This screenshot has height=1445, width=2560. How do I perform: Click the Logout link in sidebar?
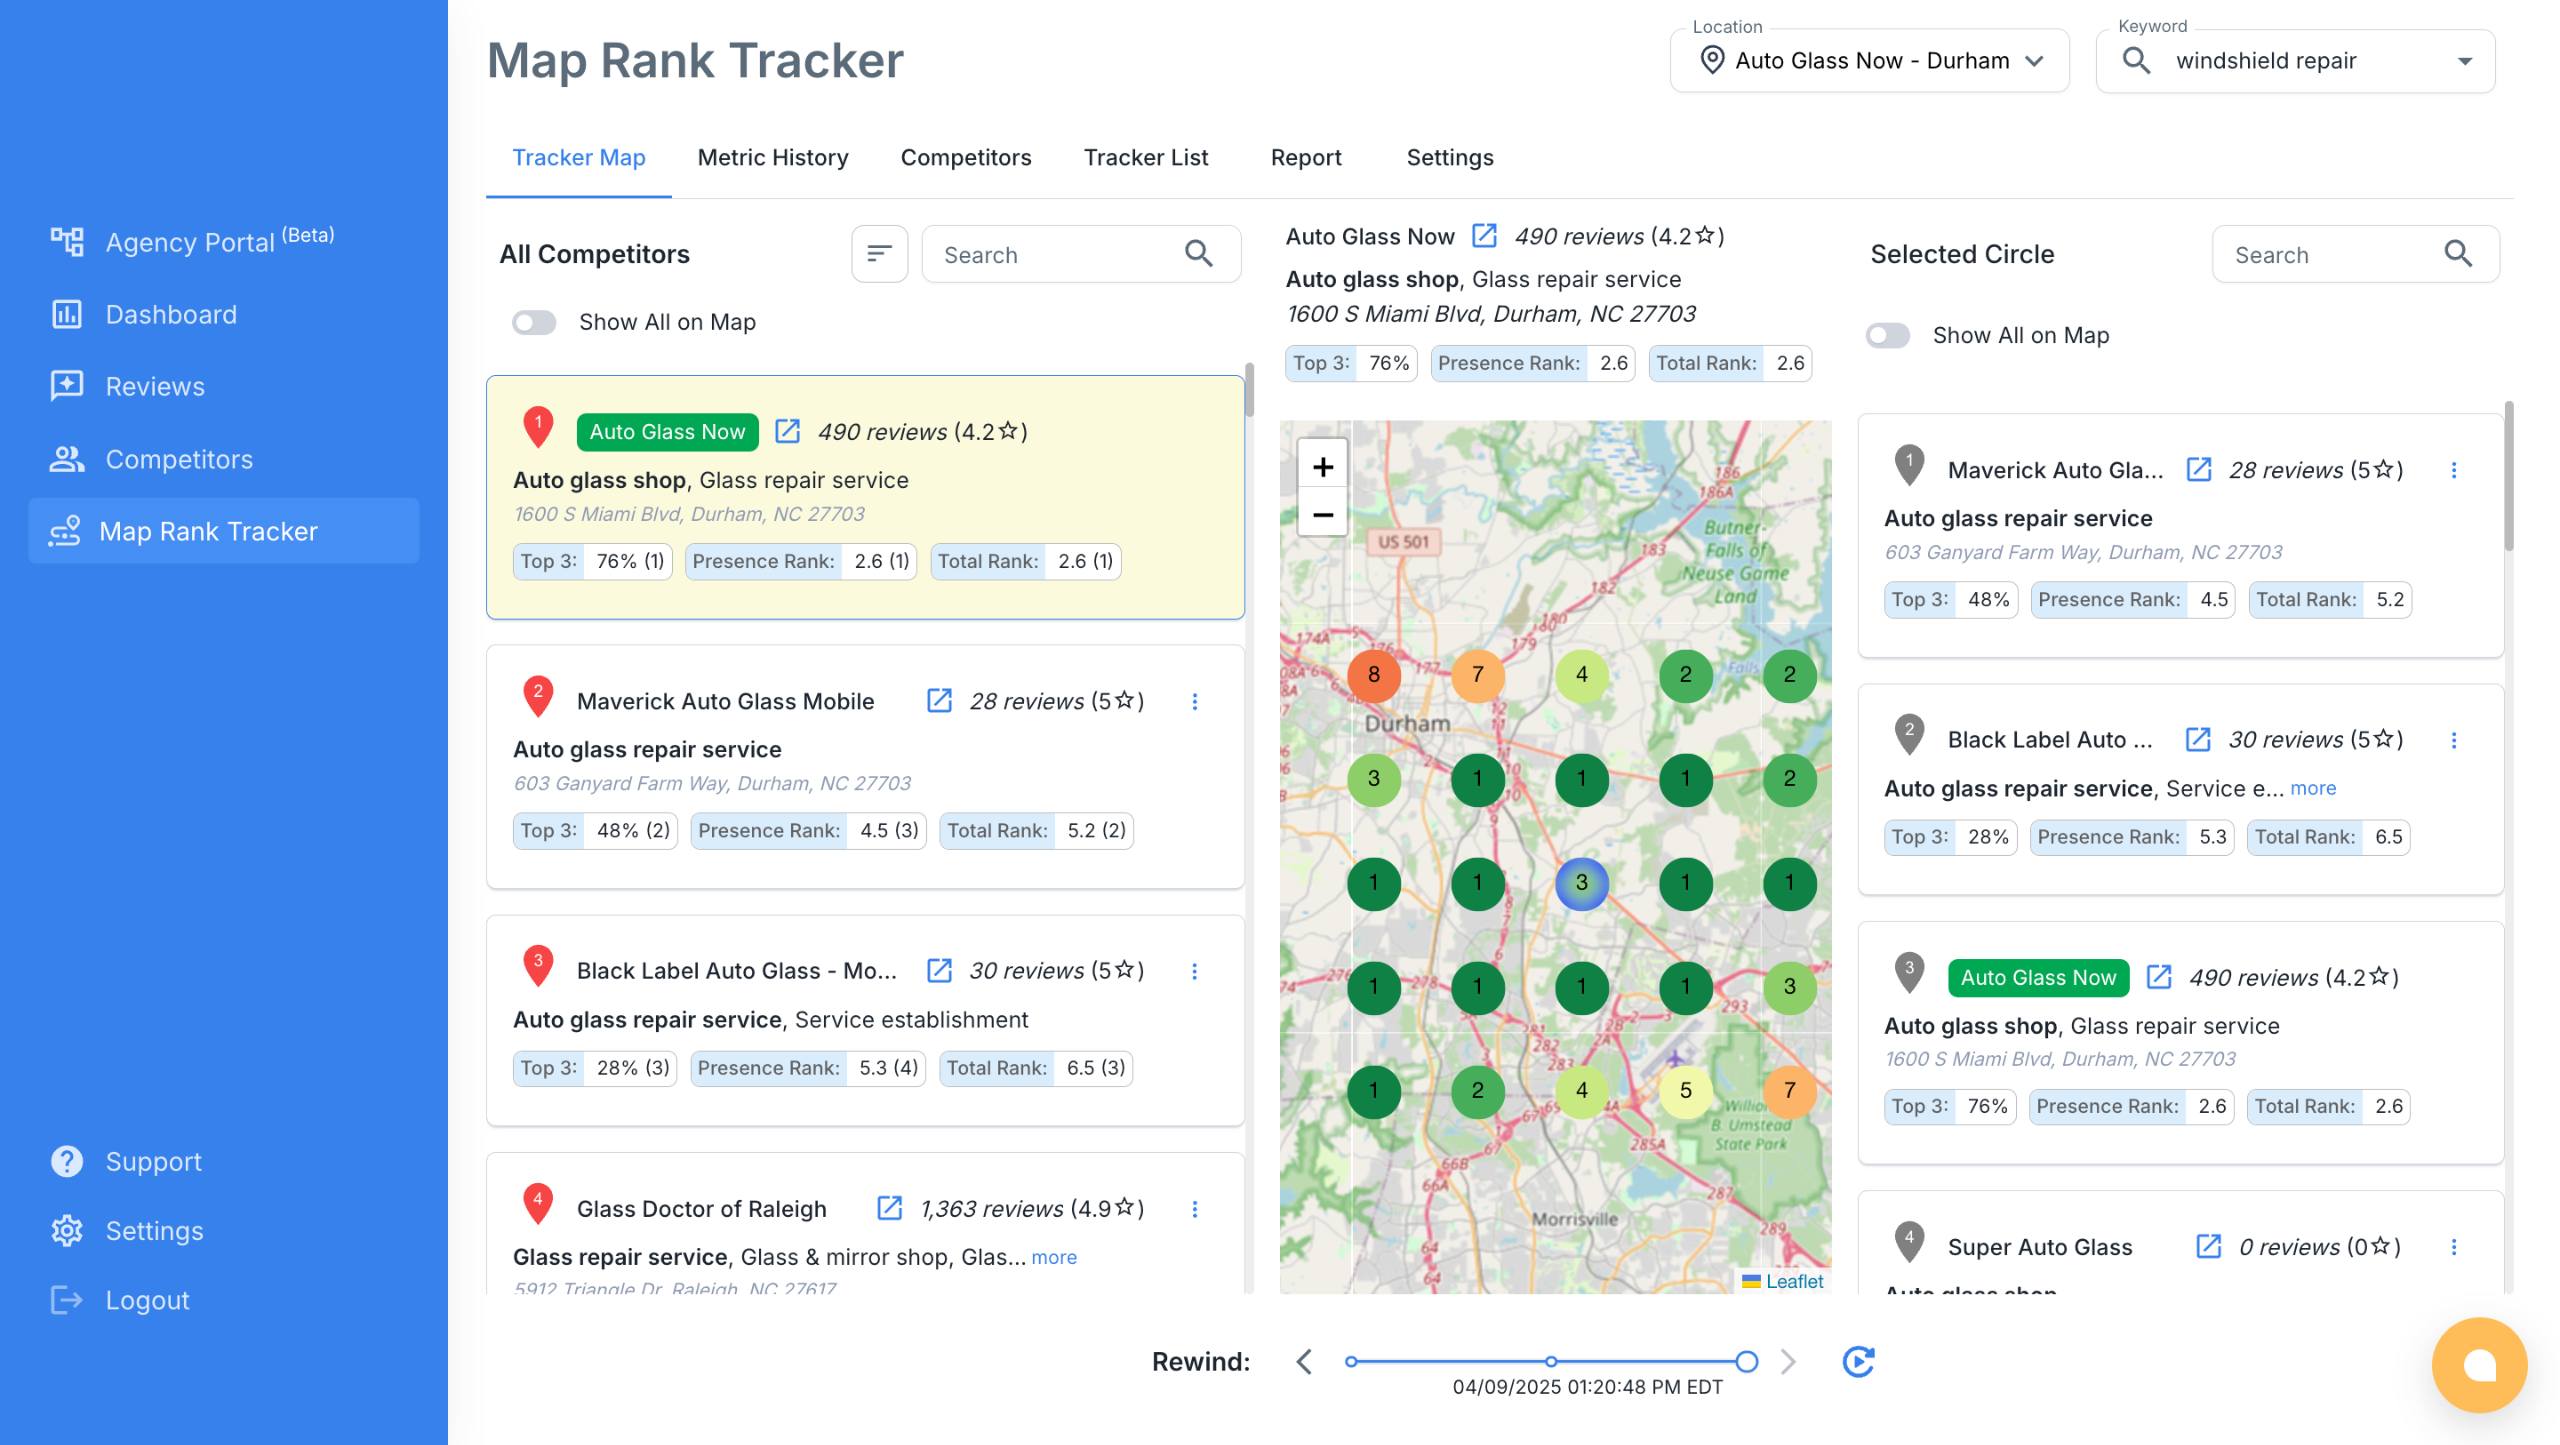click(x=147, y=1300)
